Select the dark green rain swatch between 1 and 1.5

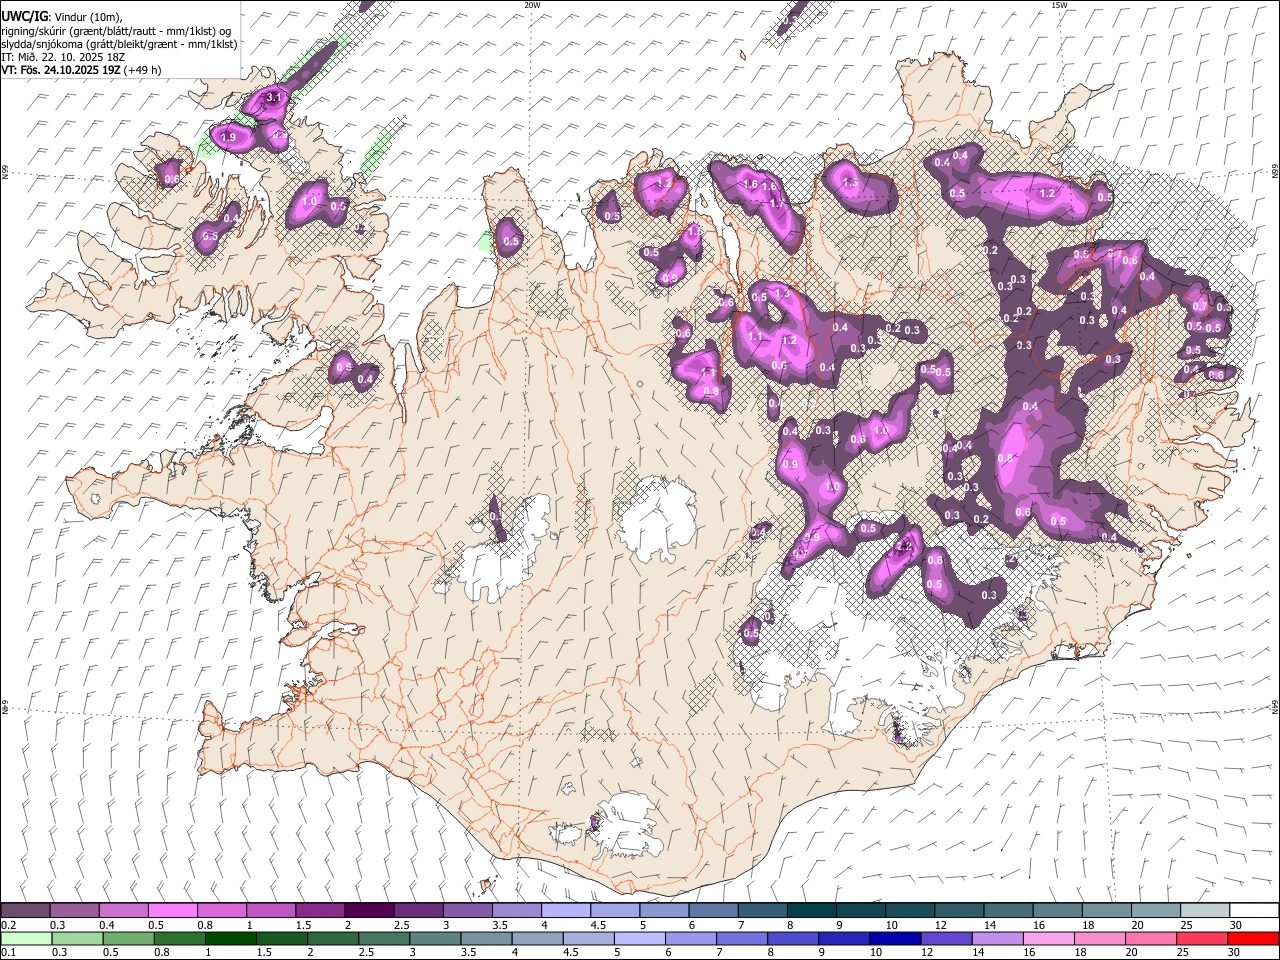(231, 939)
